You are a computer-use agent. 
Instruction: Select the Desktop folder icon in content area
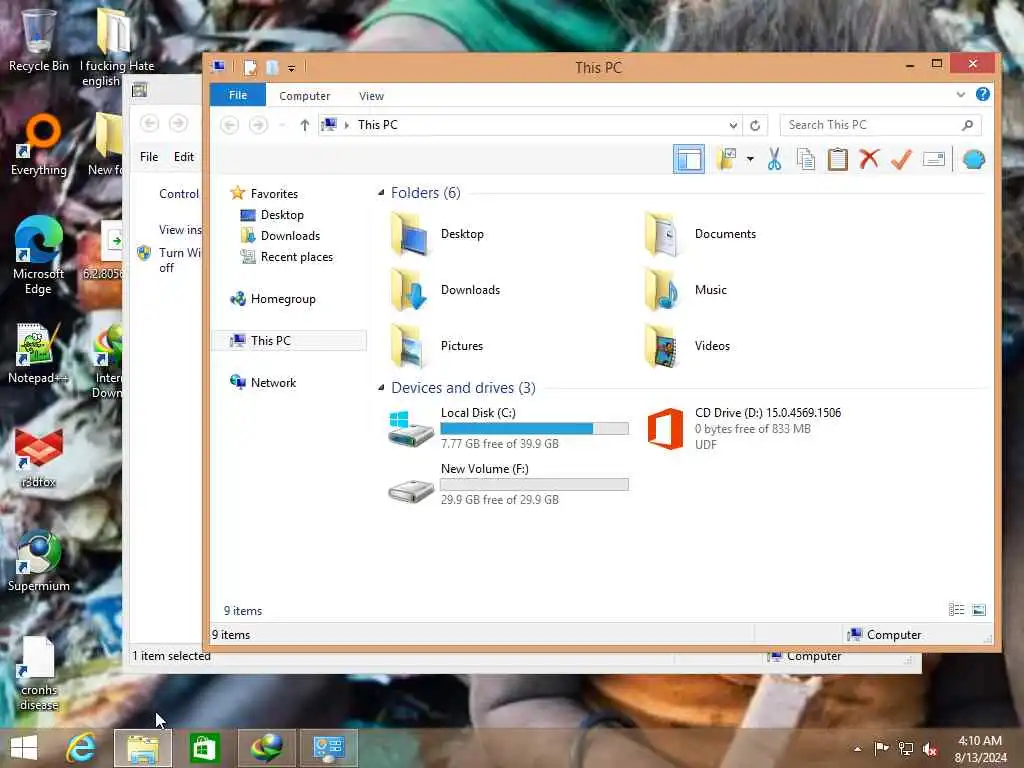pyautogui.click(x=409, y=234)
